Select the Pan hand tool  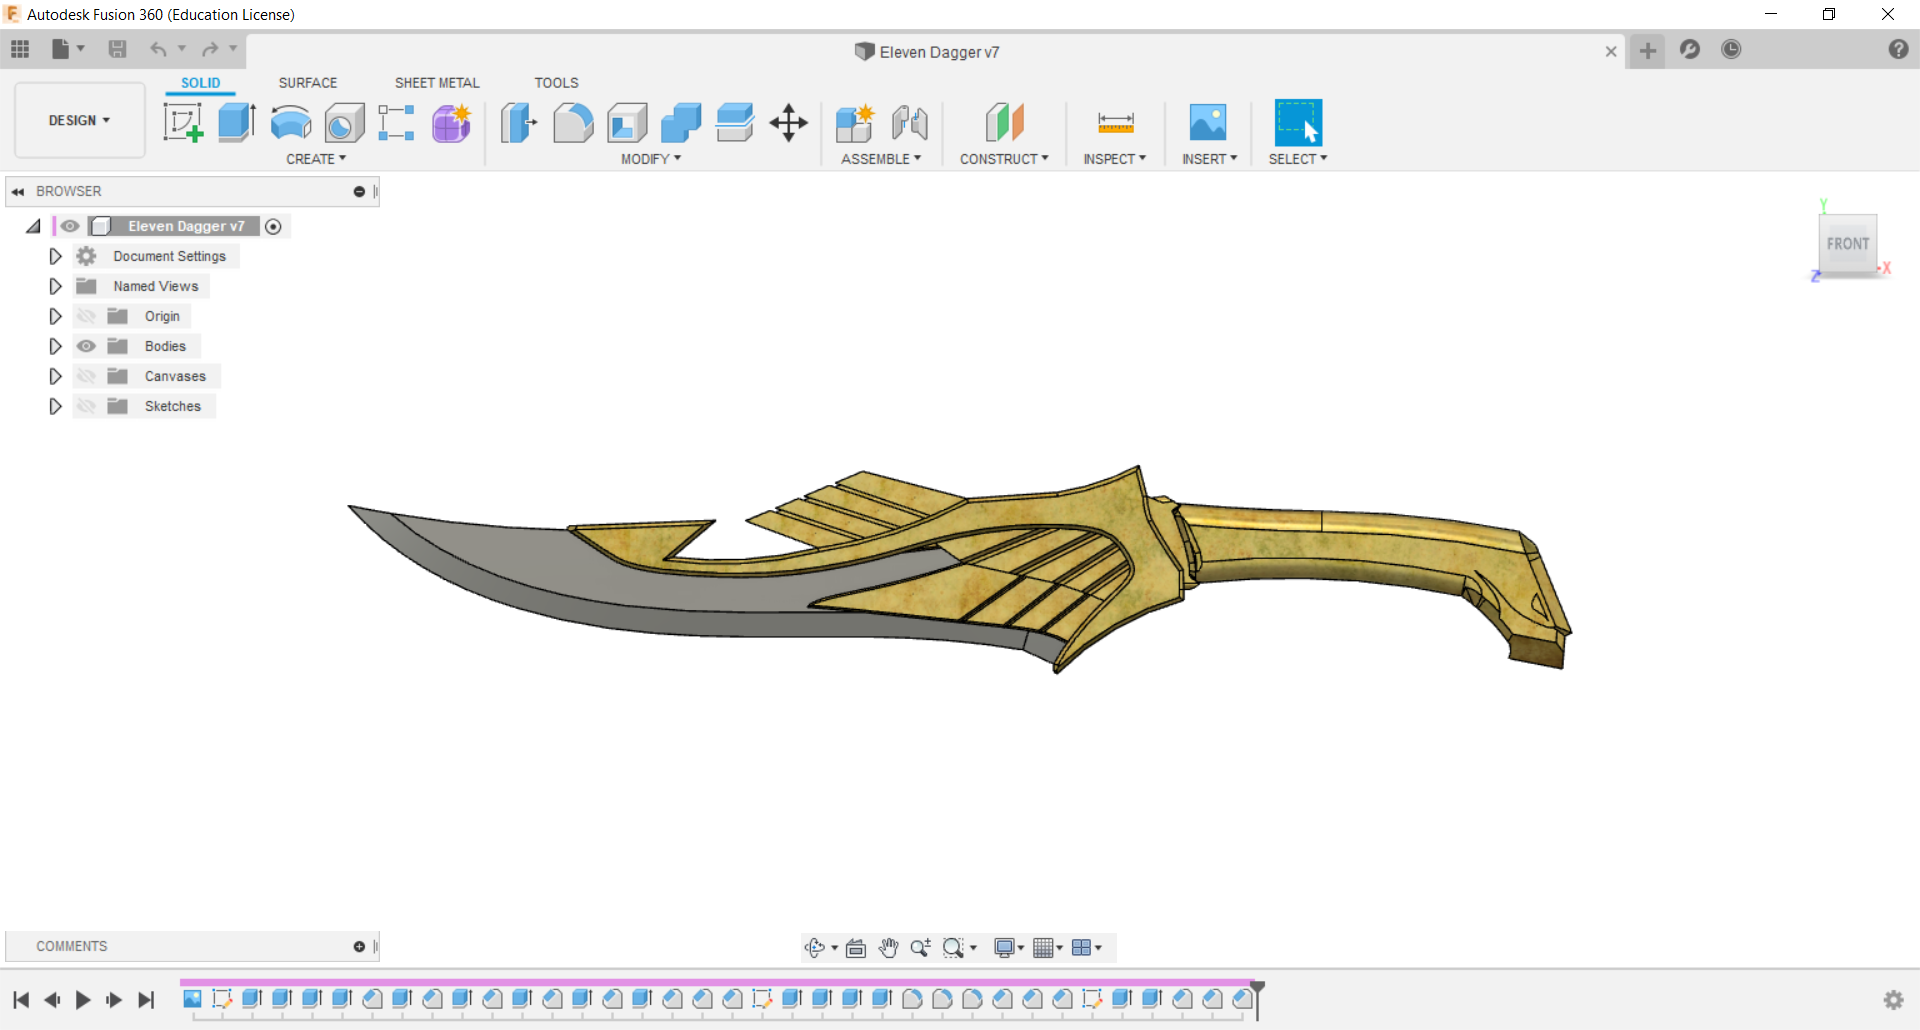888,947
